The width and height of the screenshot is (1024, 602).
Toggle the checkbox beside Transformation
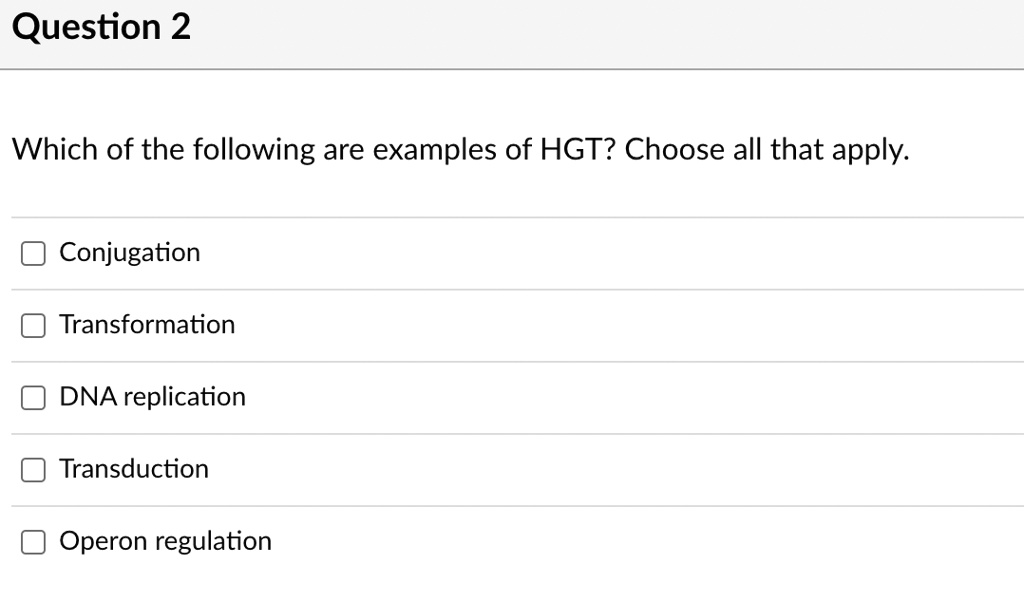click(x=33, y=325)
